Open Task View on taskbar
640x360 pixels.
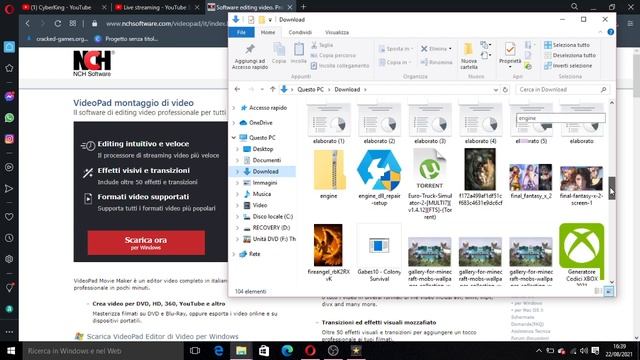(195, 351)
